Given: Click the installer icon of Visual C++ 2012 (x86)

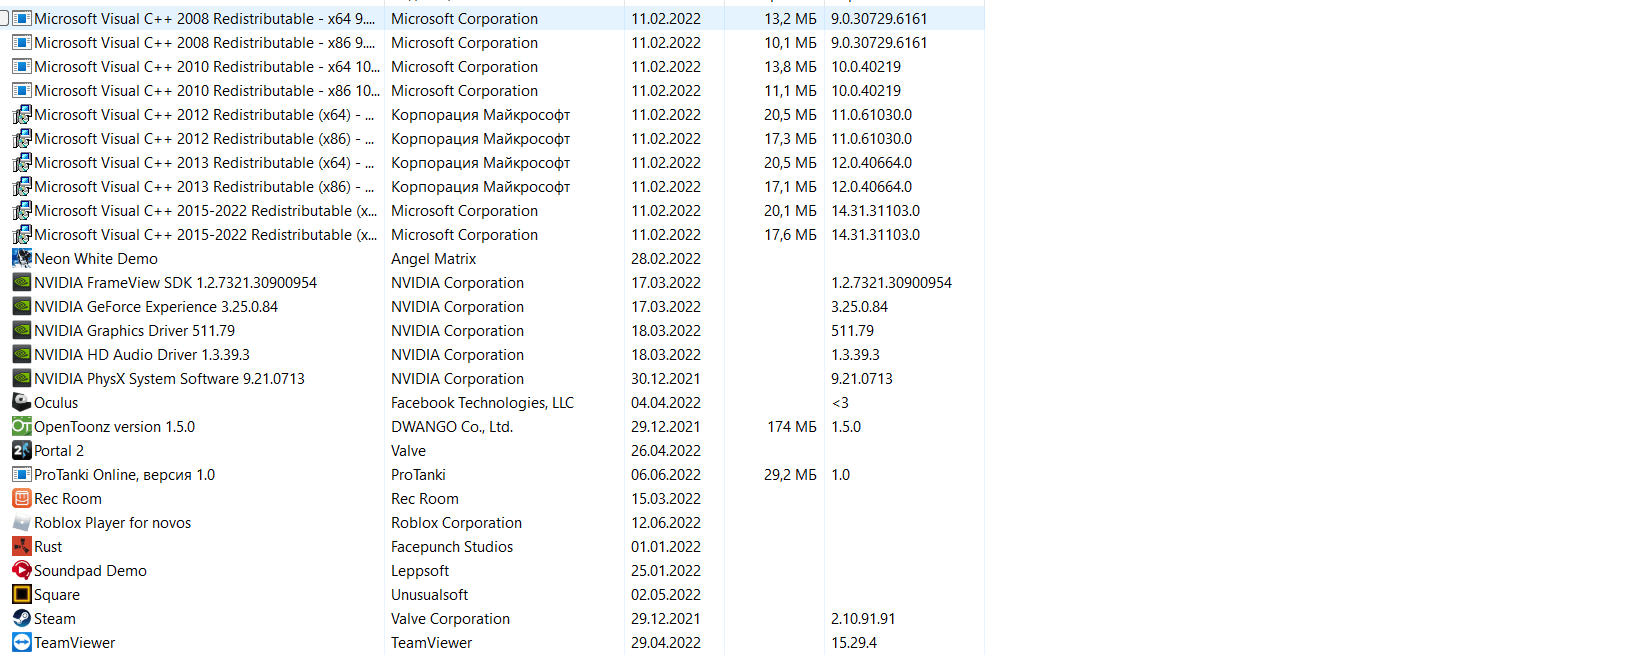Looking at the screenshot, I should click(22, 139).
